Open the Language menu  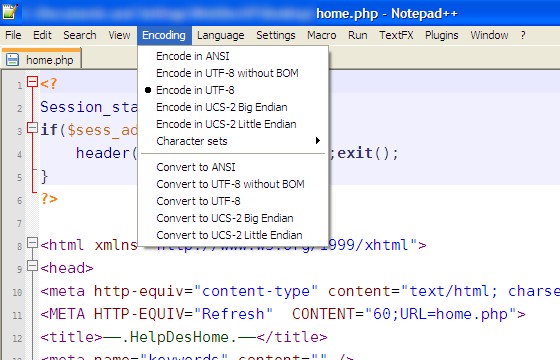221,35
